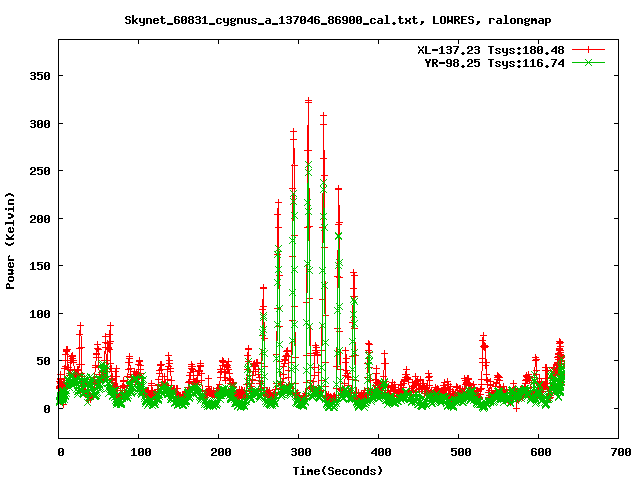Click the 500 x-axis tick label

pos(461,452)
